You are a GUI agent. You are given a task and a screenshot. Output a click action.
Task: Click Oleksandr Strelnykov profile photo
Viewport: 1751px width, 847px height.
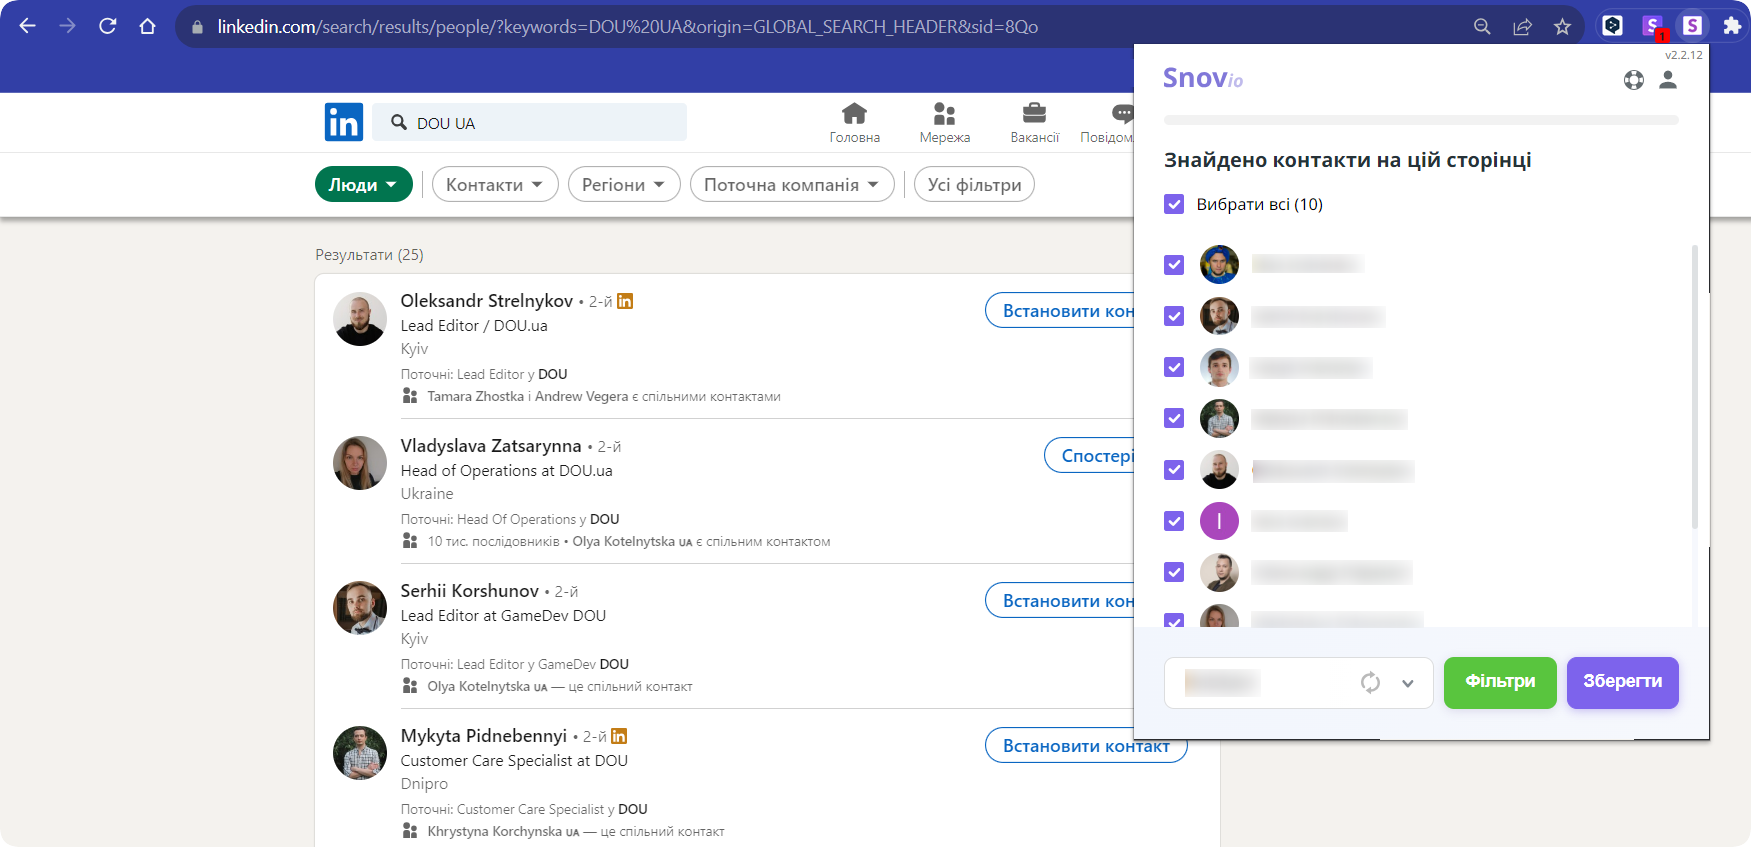coord(360,319)
